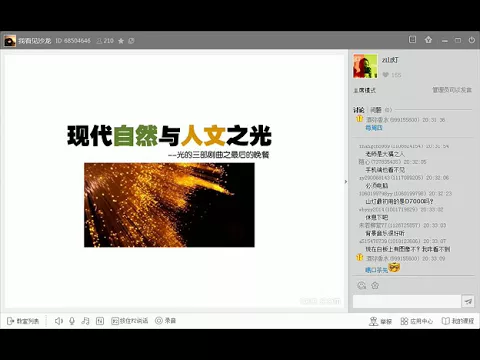Image resolution: width=480 pixels, height=360 pixels.
Task: Open the member count icon showing 210
Action: pyautogui.click(x=105, y=41)
